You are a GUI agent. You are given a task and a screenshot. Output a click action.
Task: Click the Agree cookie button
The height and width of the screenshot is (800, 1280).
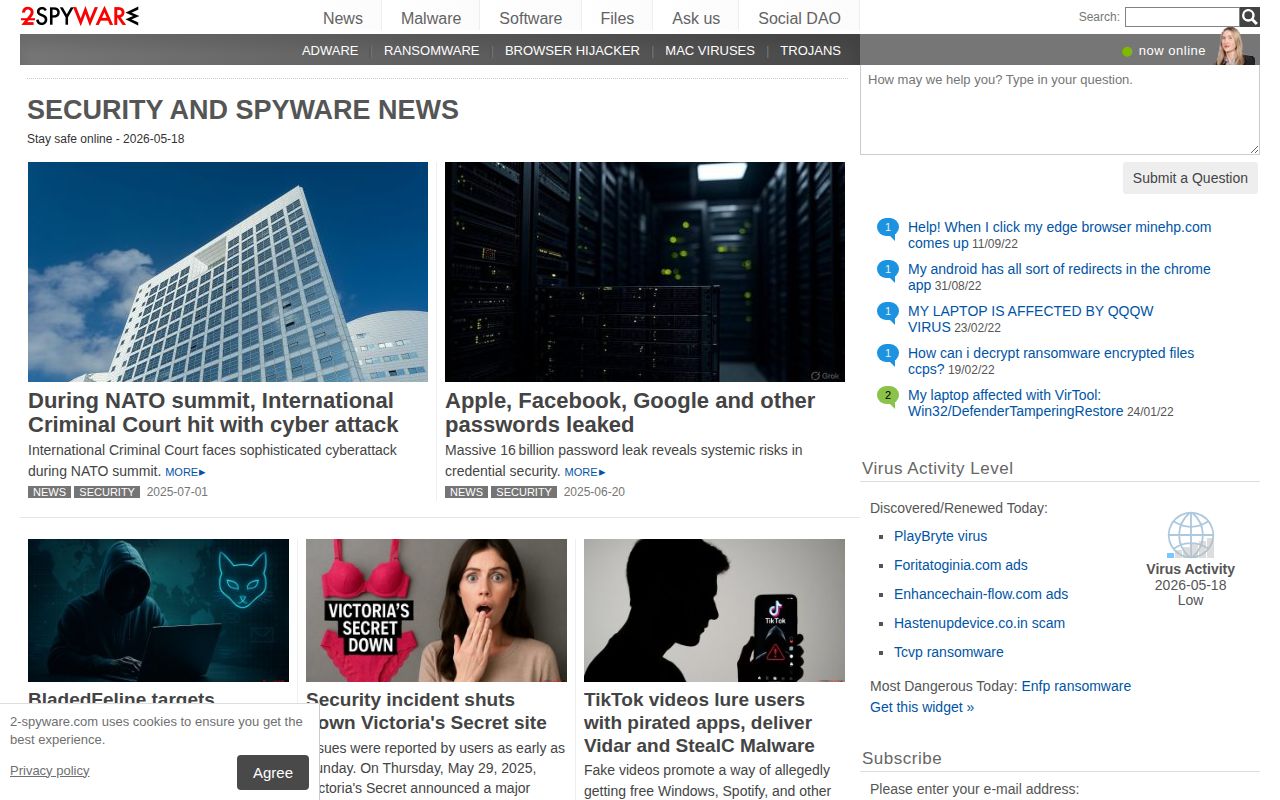(x=273, y=772)
